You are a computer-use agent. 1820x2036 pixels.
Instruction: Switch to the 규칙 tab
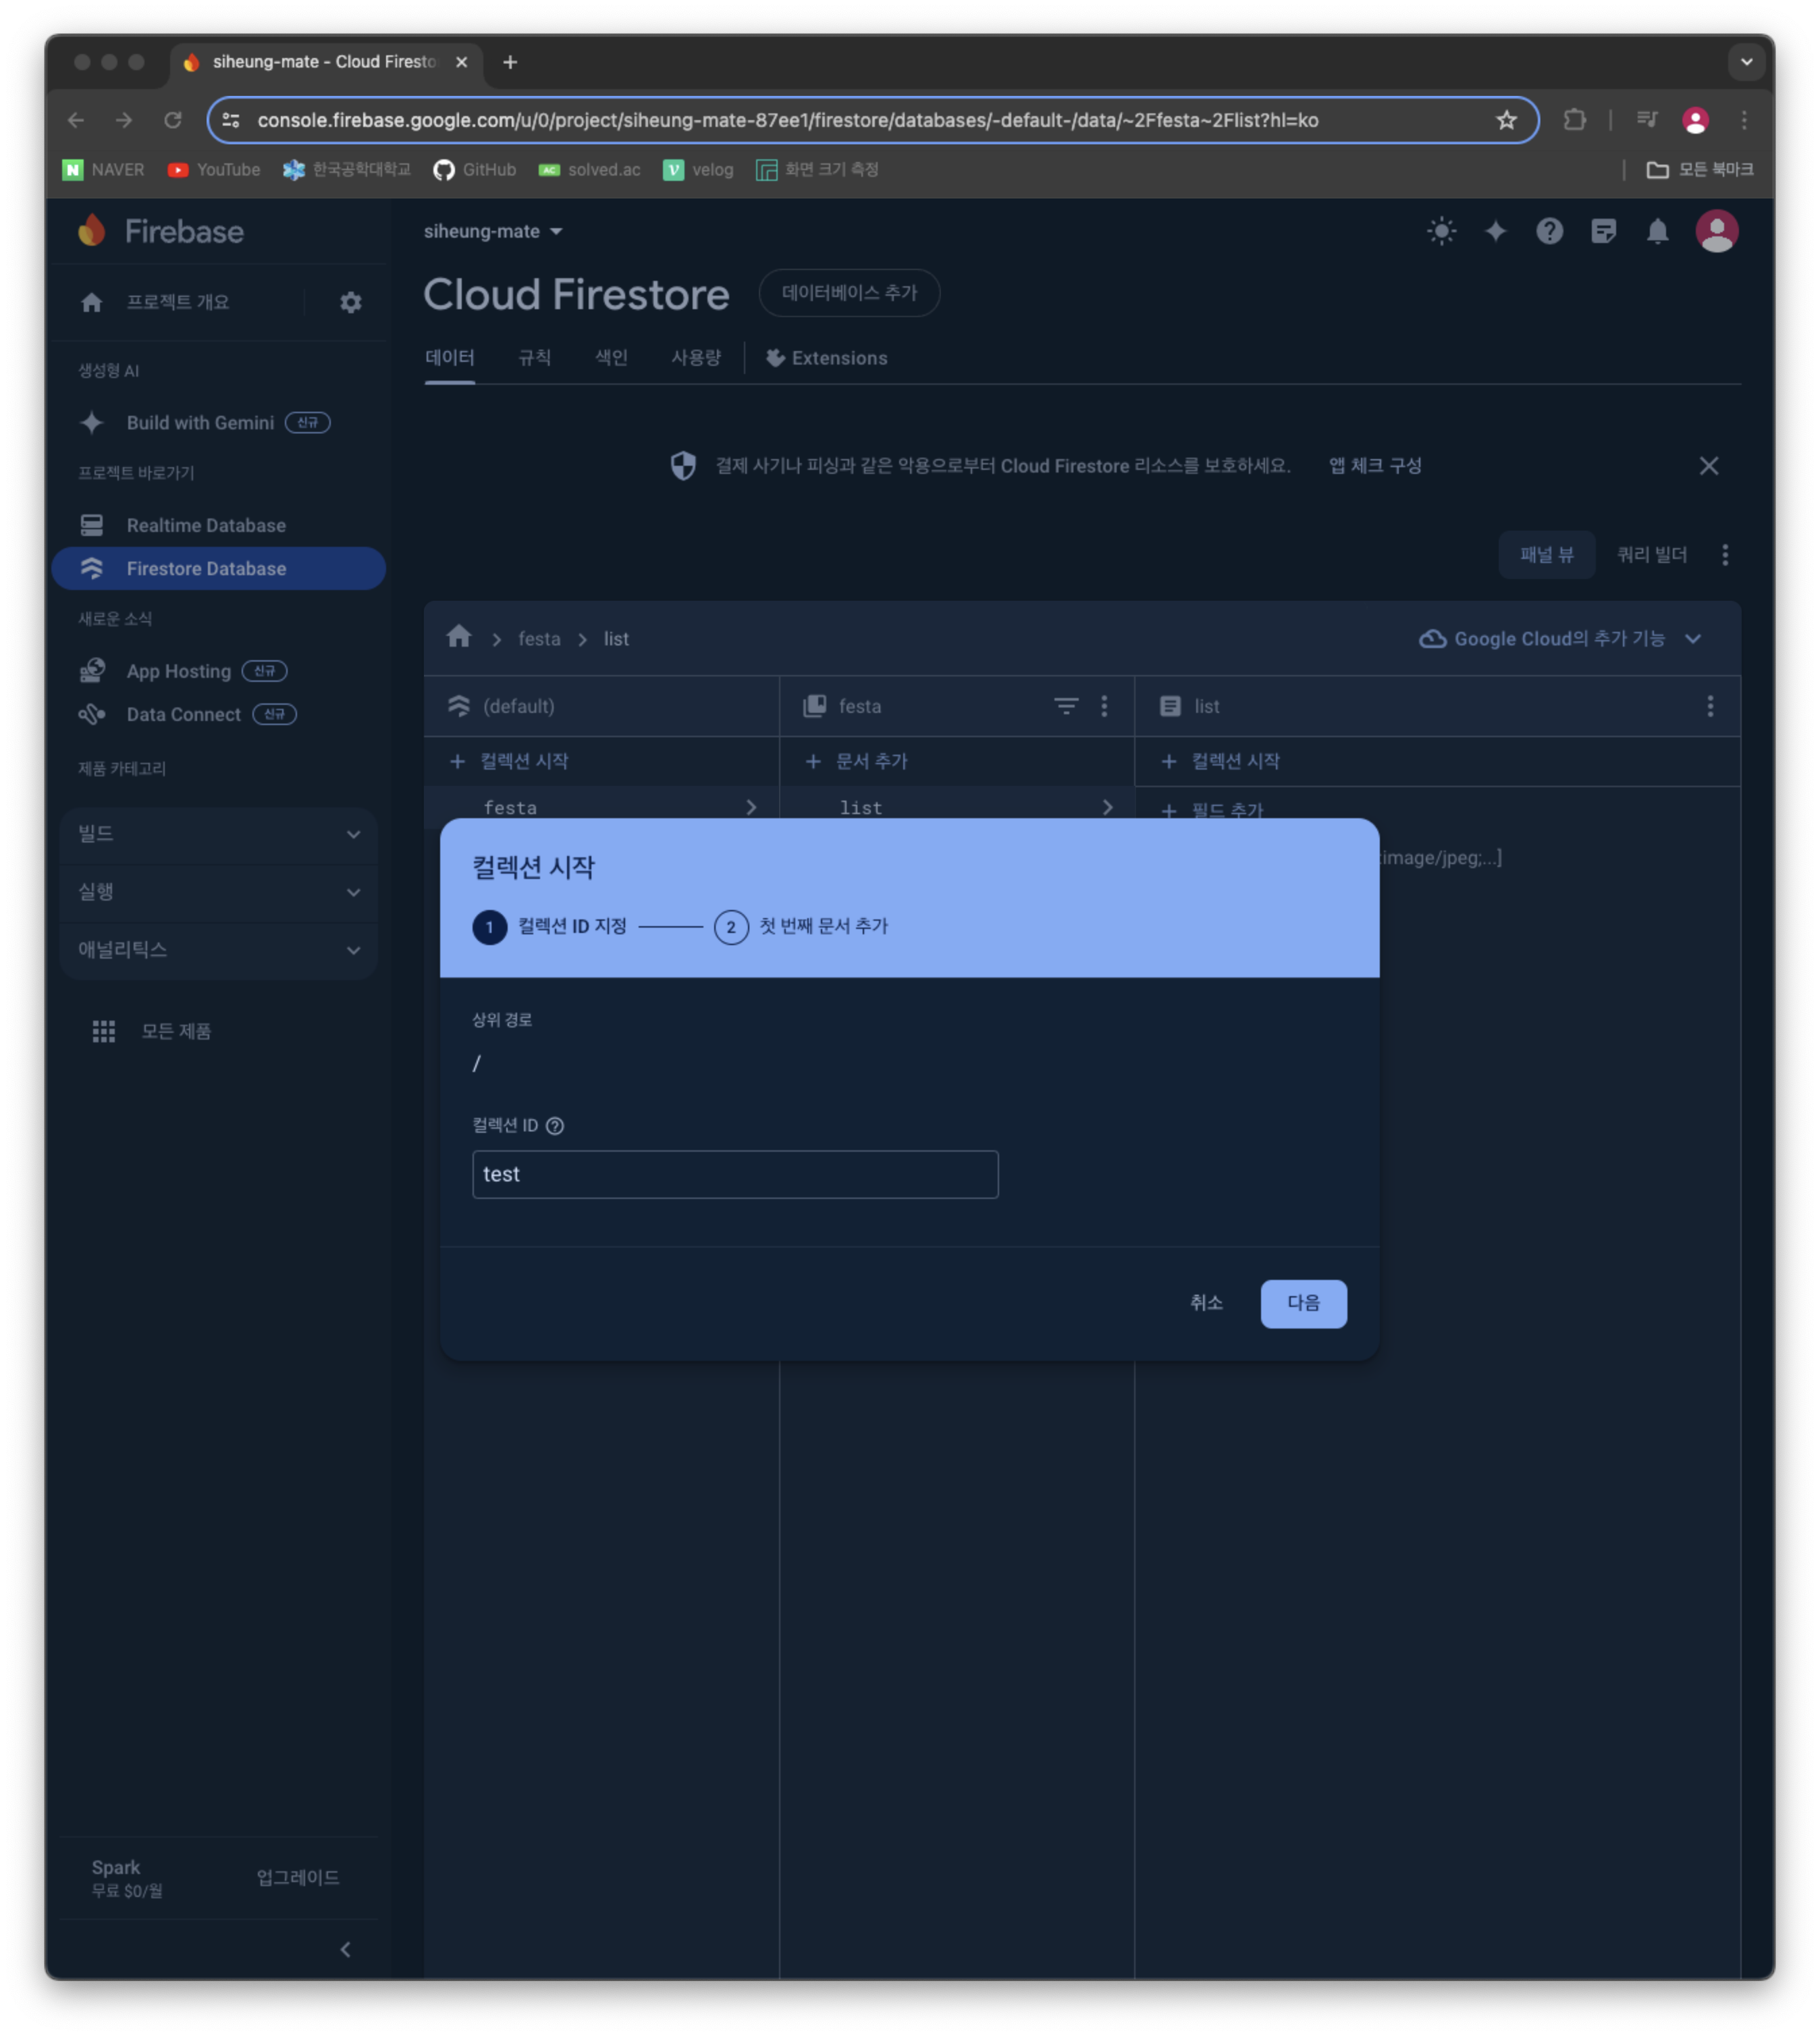click(x=534, y=358)
